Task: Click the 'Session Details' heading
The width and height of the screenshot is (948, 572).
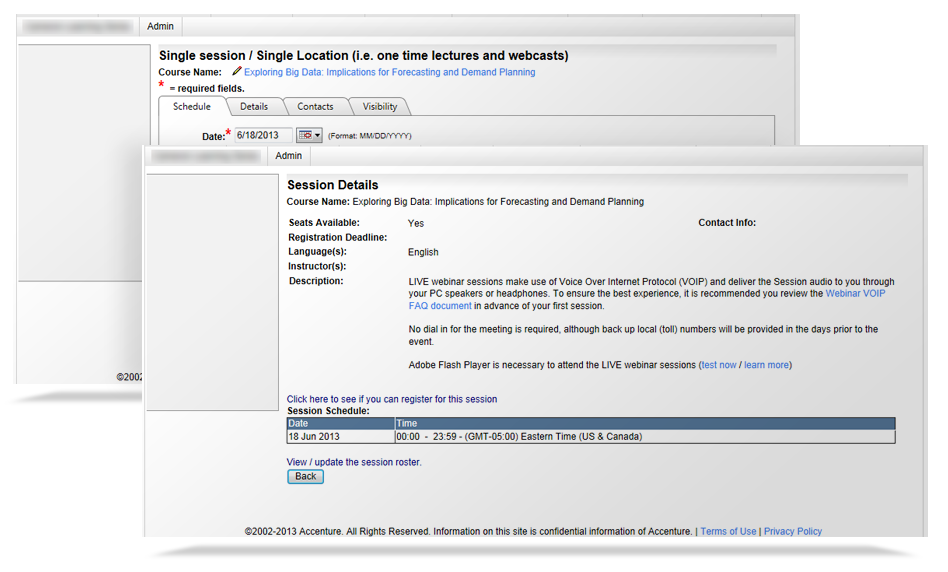Action: (x=333, y=185)
